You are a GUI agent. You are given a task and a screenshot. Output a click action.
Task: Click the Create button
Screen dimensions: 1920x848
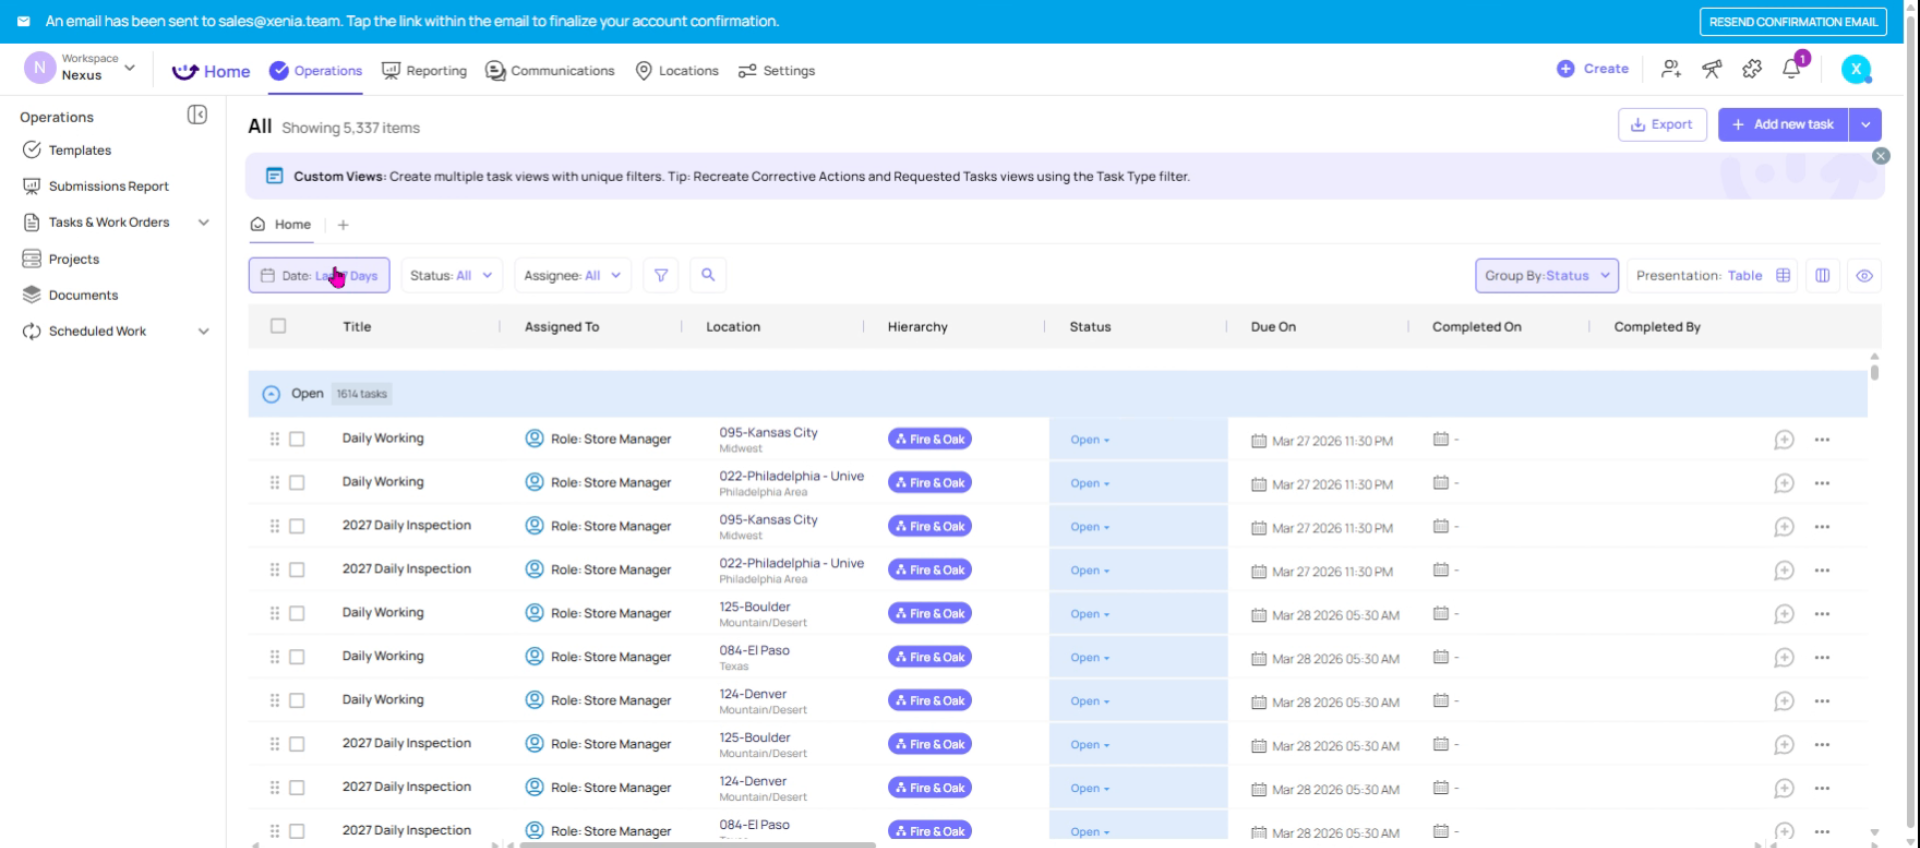click(x=1593, y=68)
